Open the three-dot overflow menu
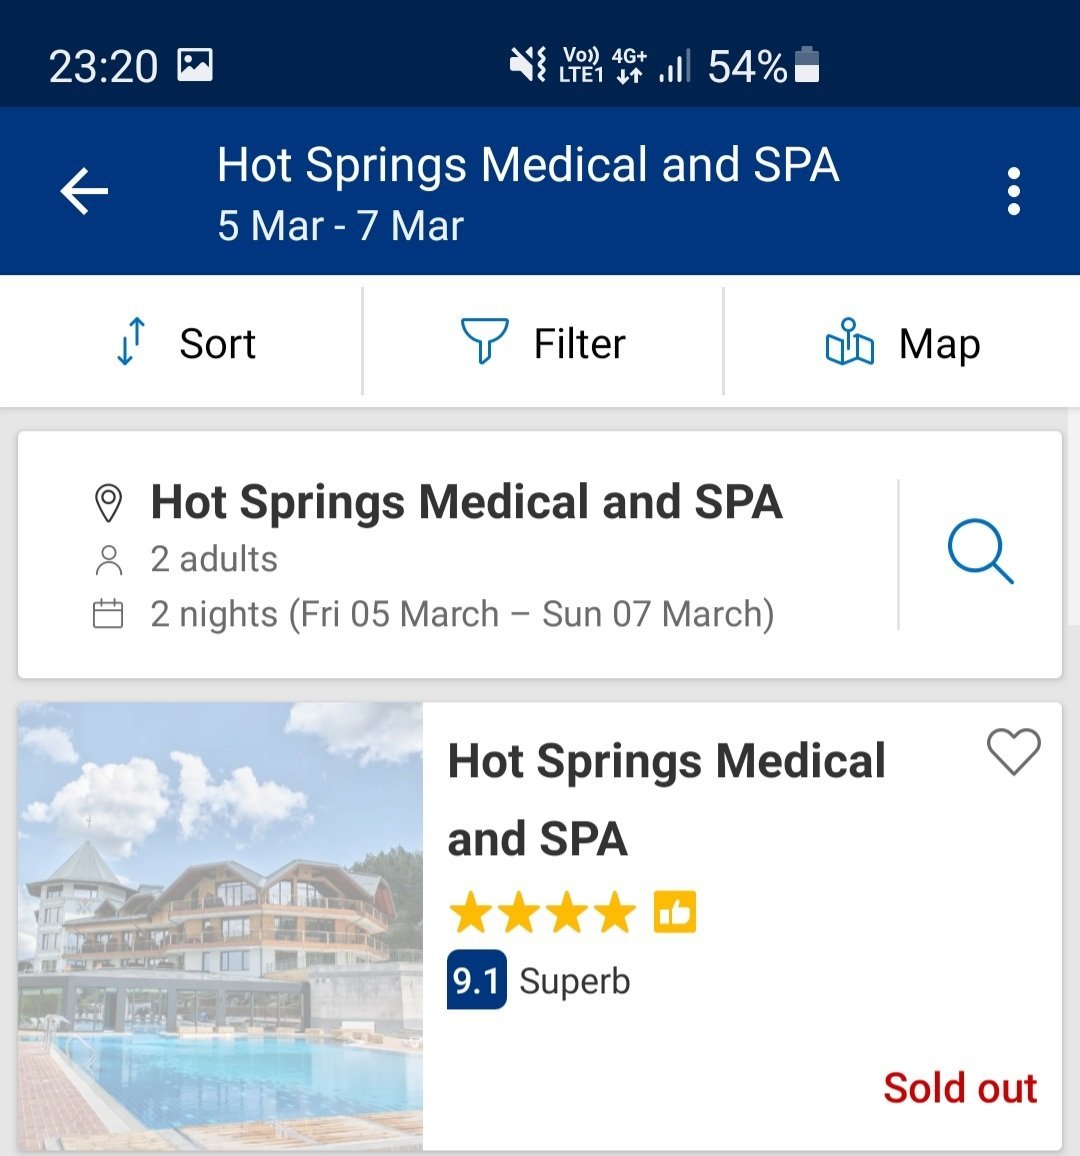The image size is (1080, 1156). click(x=1013, y=191)
